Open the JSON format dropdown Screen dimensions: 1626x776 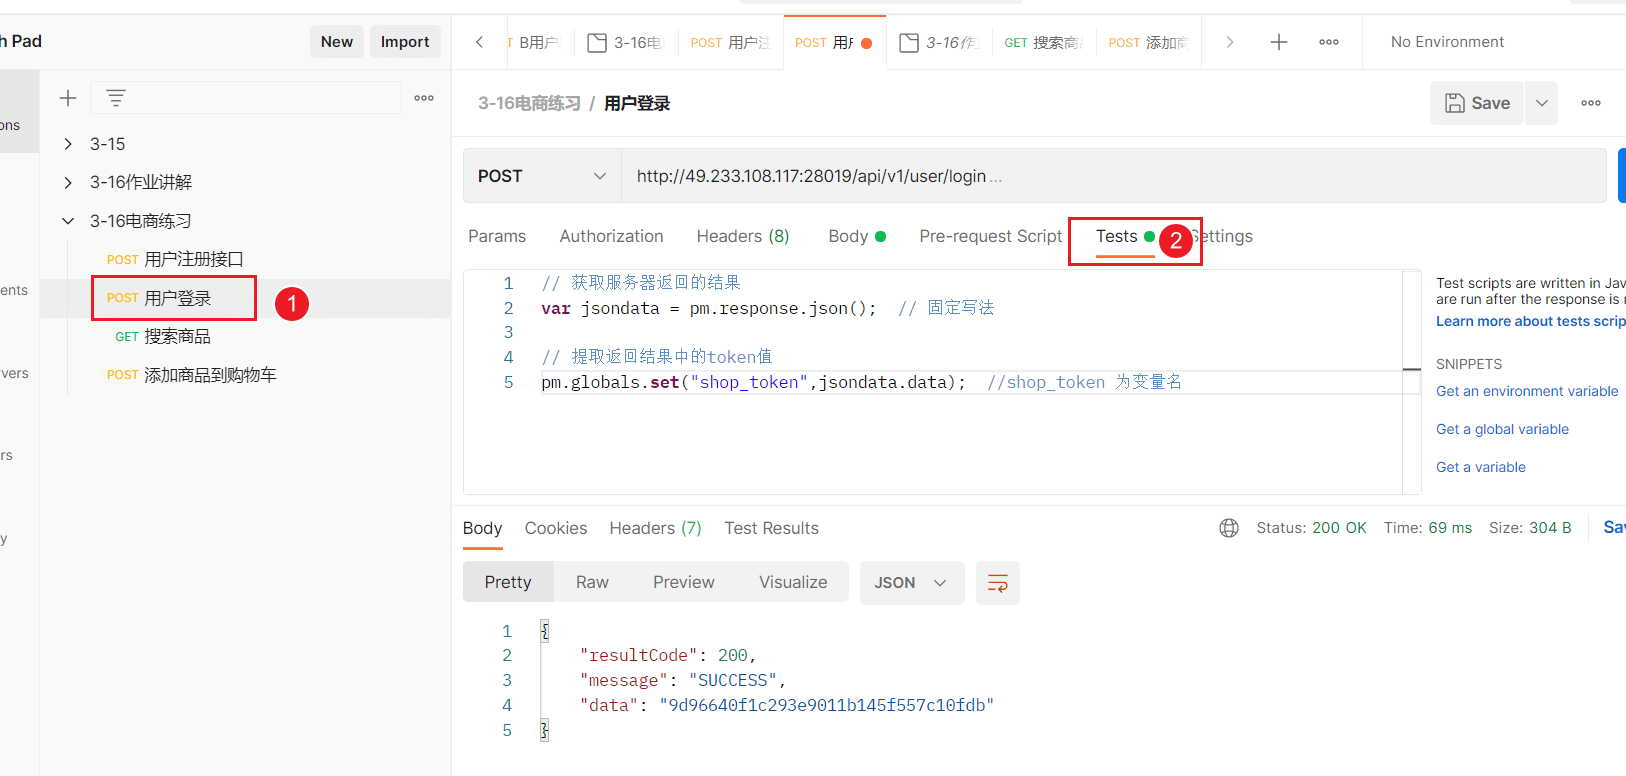[912, 583]
